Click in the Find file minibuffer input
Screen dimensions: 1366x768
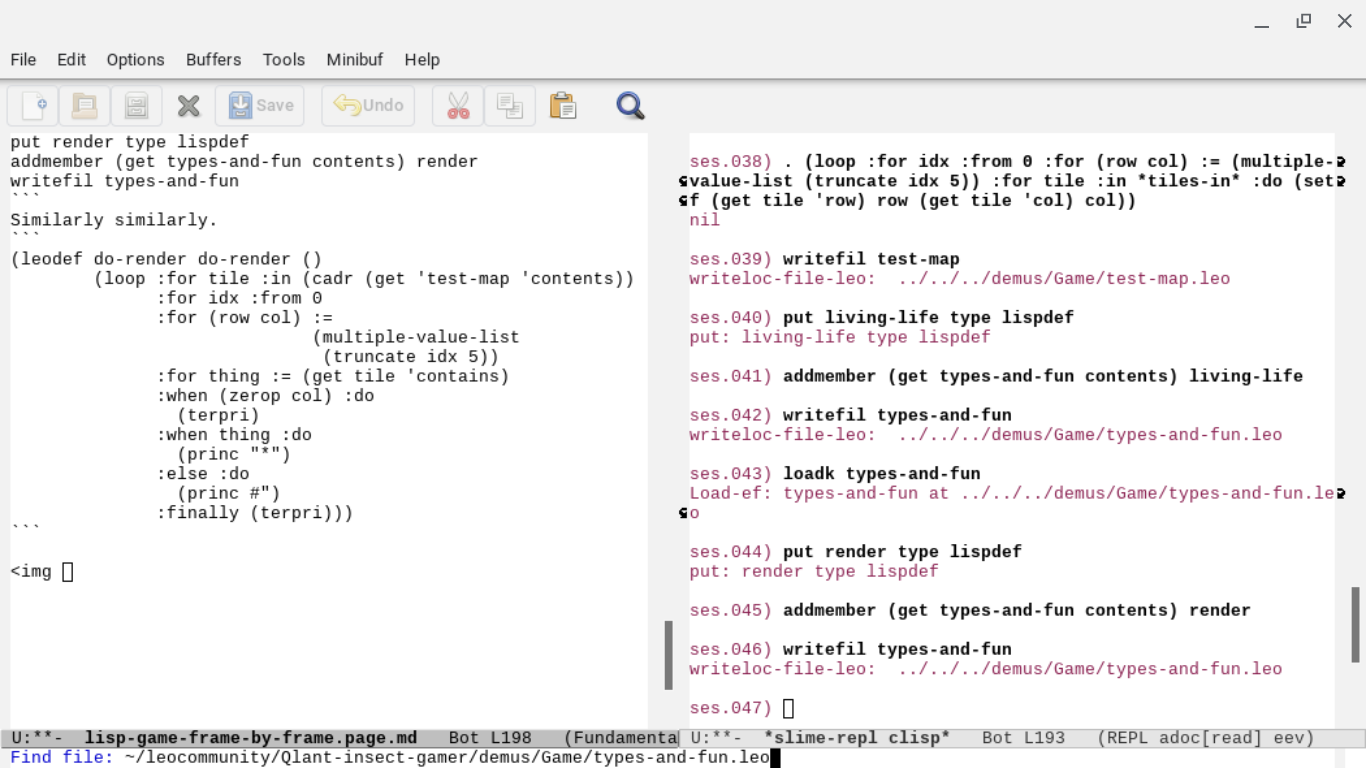pyautogui.click(x=450, y=758)
